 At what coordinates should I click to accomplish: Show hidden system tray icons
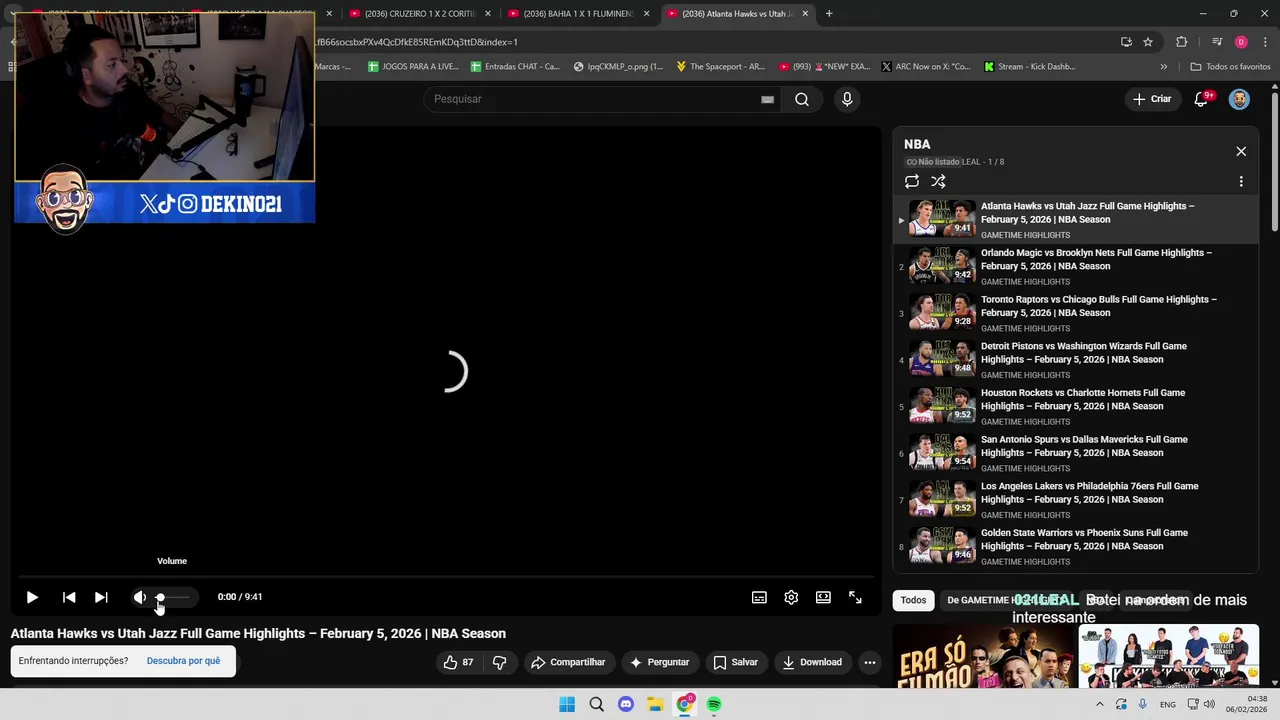click(x=1100, y=704)
